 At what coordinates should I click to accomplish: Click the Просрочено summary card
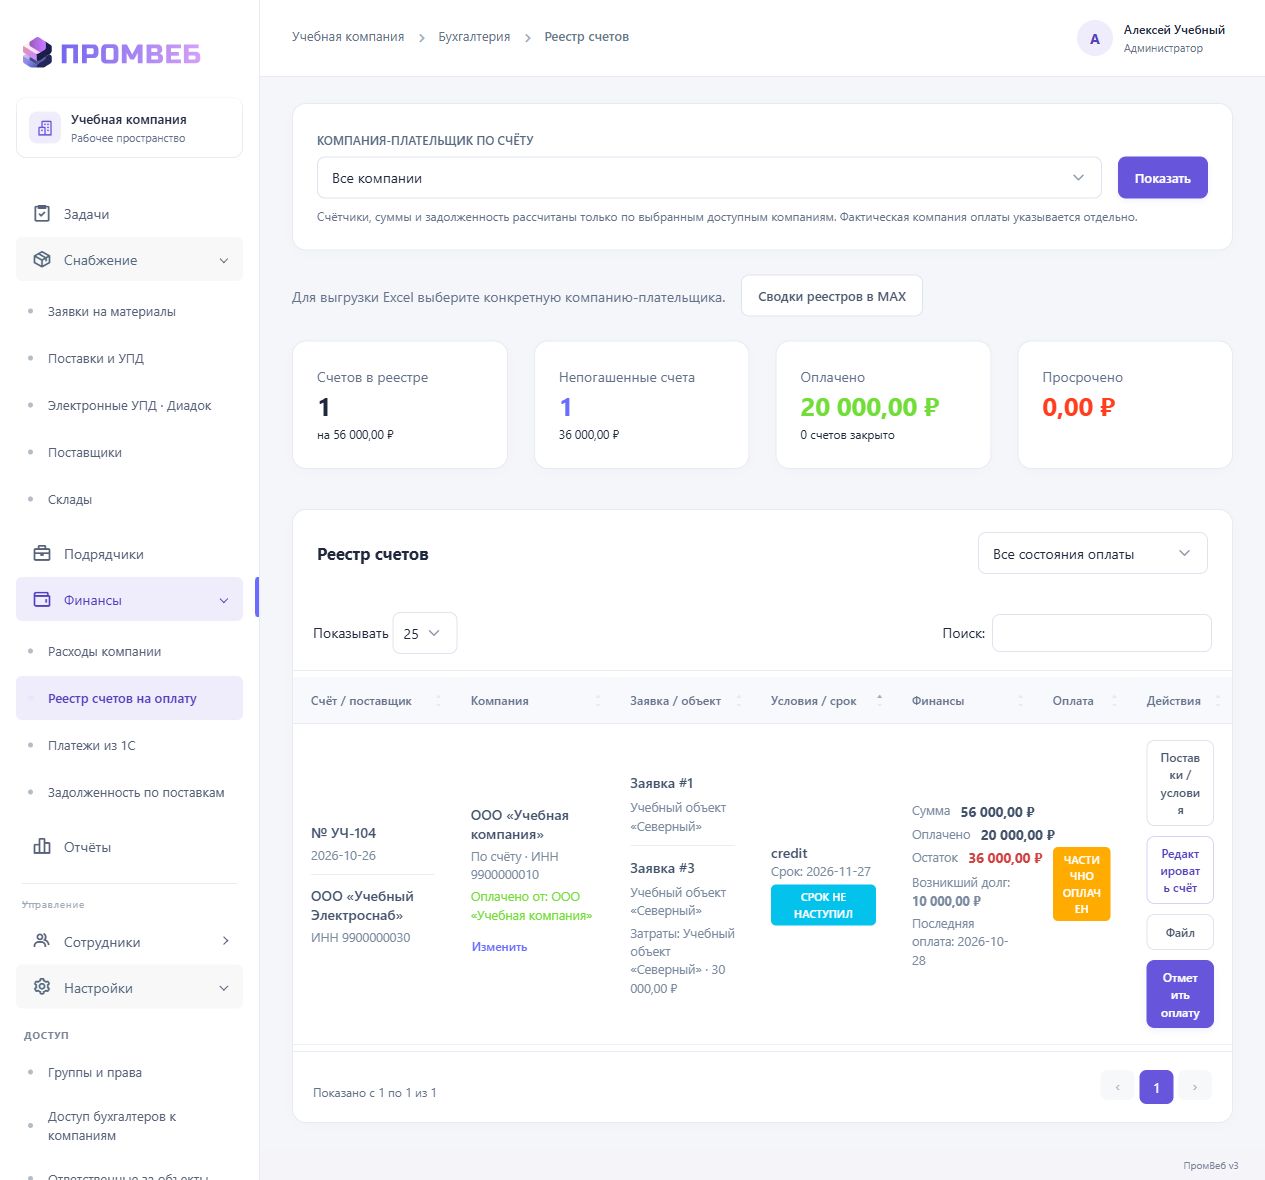(x=1125, y=405)
